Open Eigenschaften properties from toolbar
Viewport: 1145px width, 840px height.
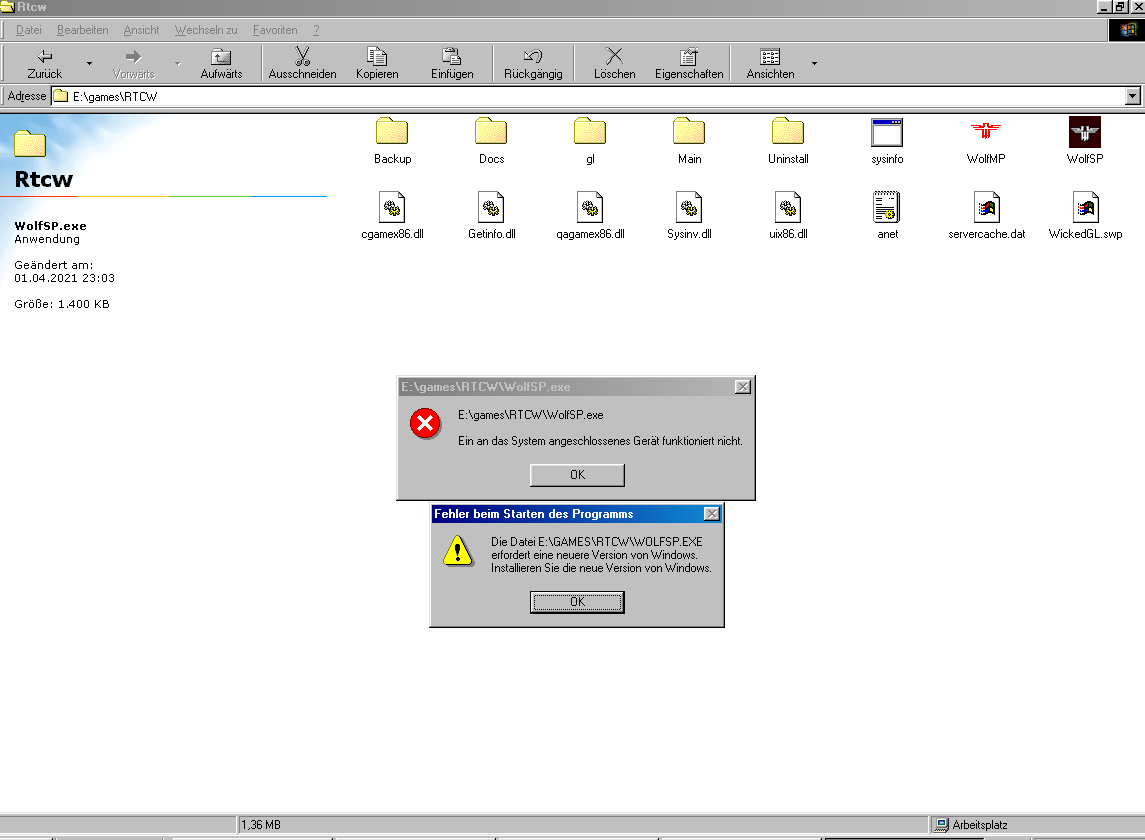coord(689,64)
